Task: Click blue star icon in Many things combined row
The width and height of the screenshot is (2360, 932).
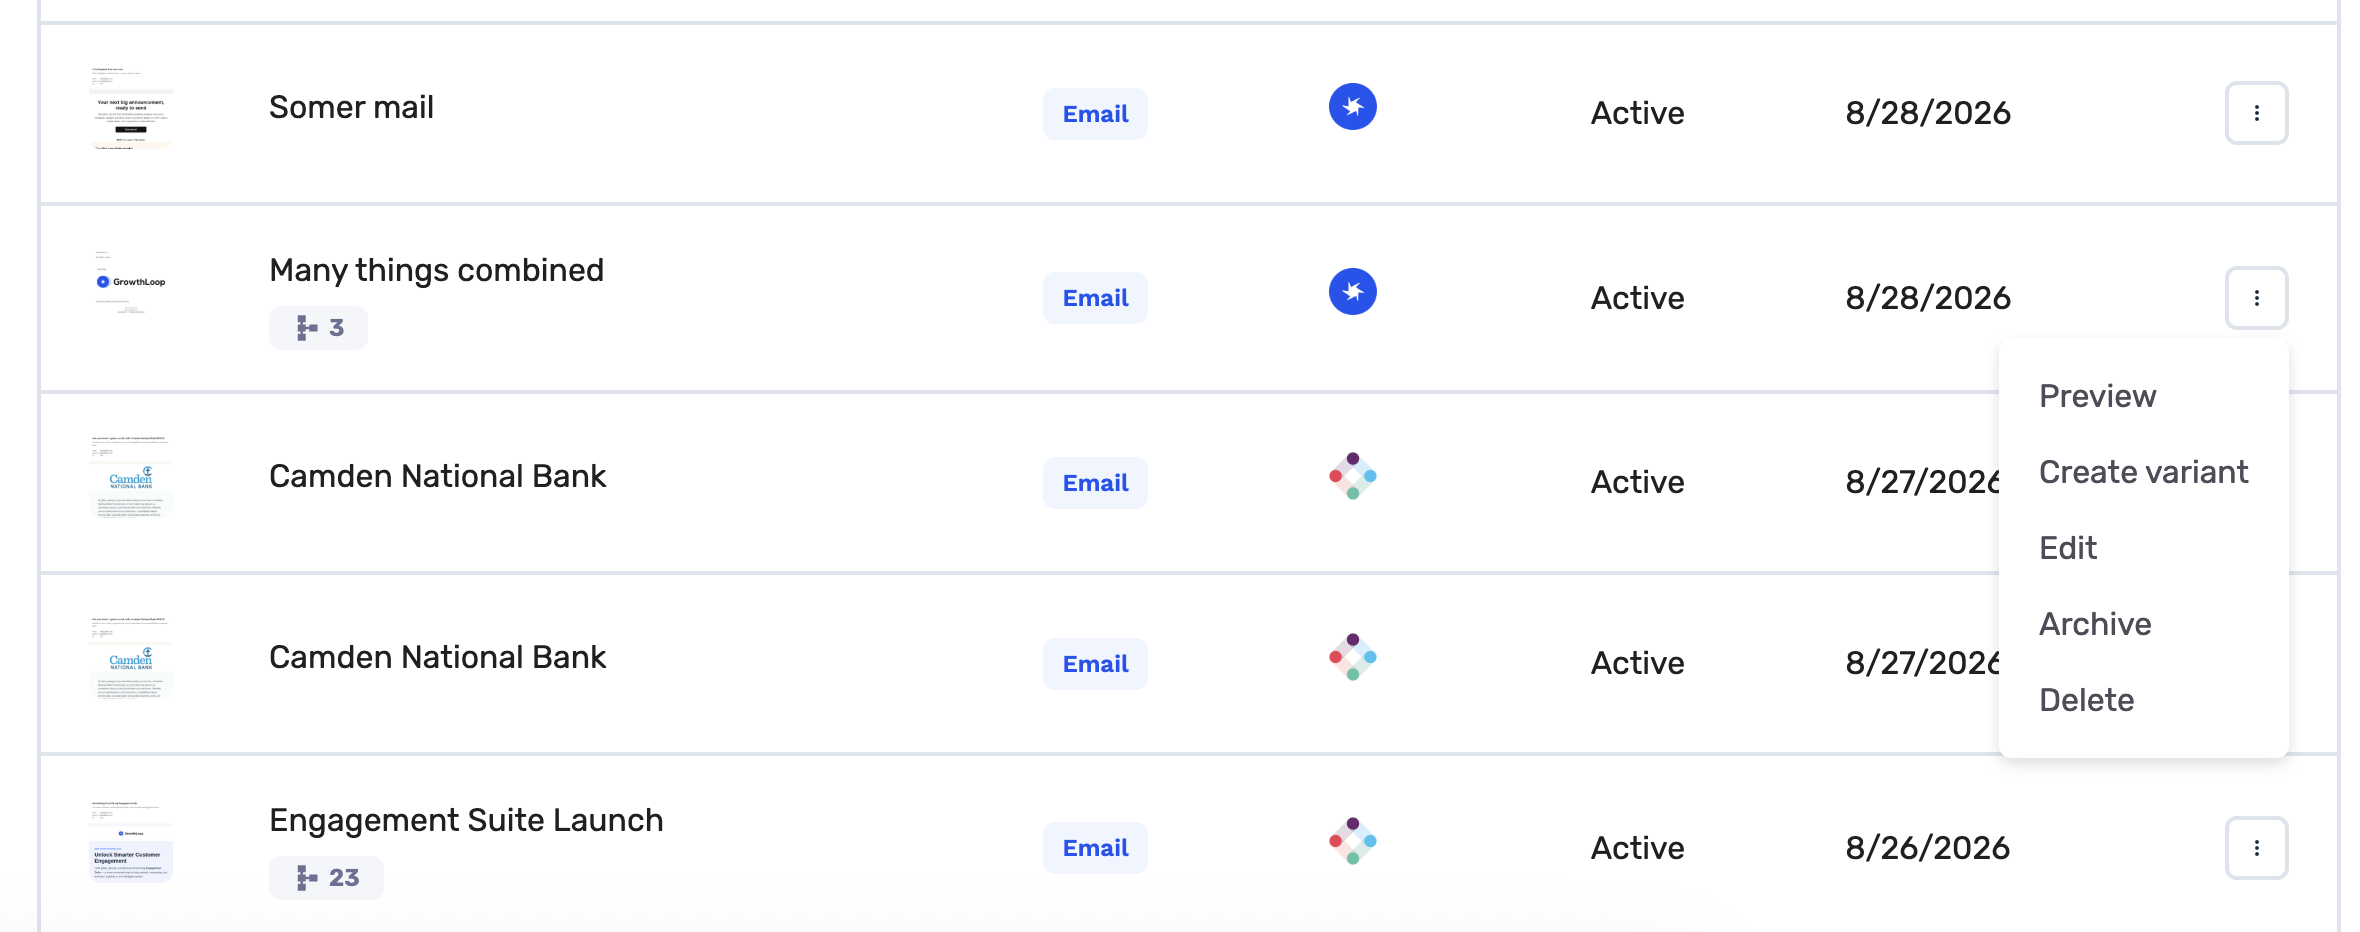Action: tap(1352, 291)
